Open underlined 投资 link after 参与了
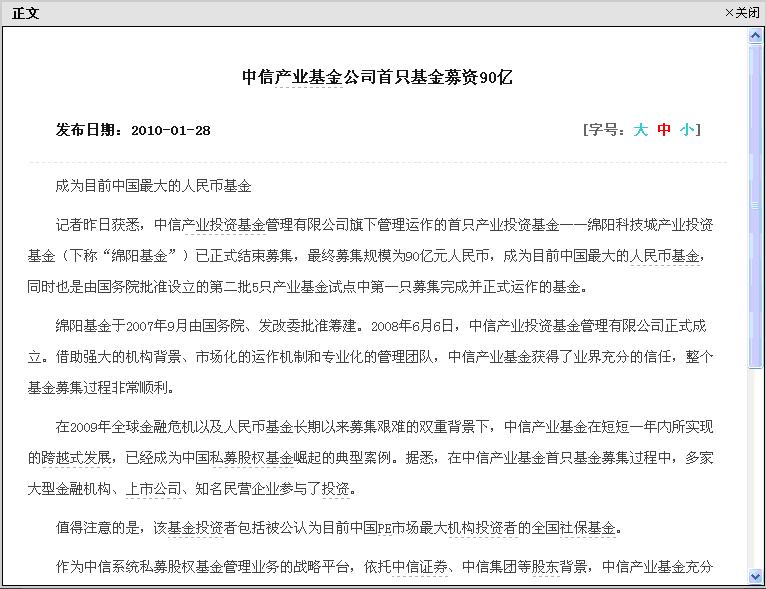766x589 pixels. coord(336,489)
